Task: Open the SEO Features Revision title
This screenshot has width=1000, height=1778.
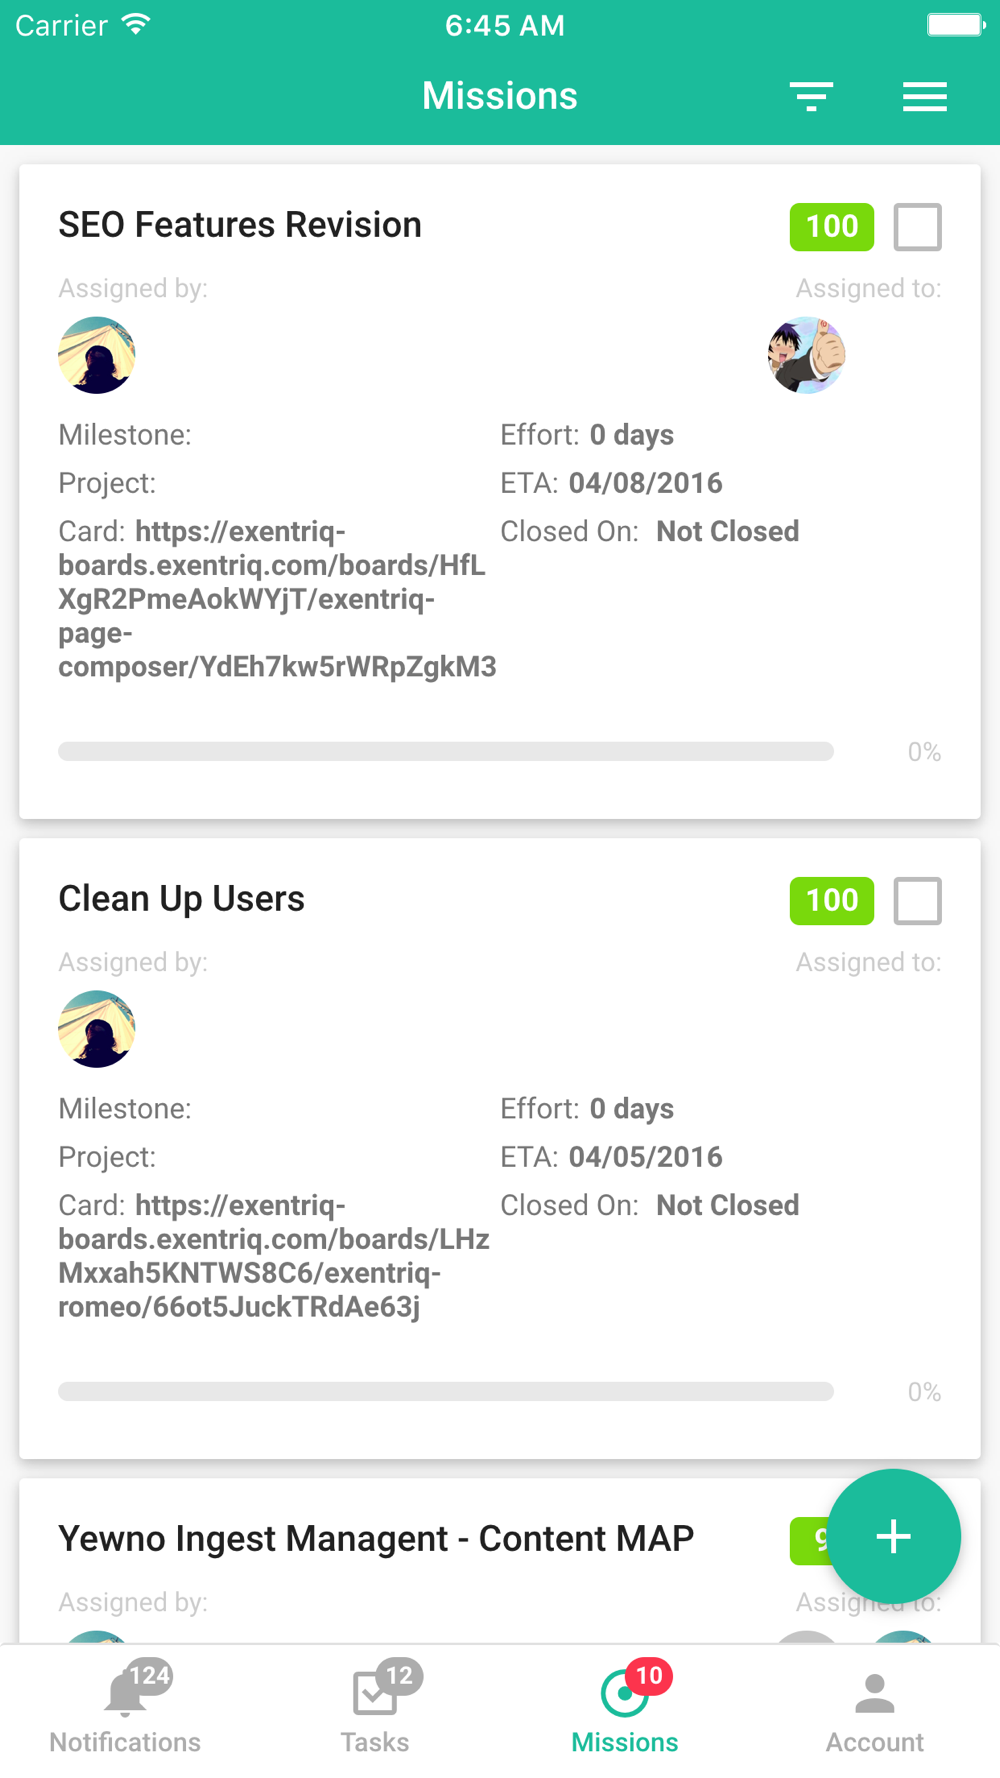Action: pyautogui.click(x=240, y=225)
